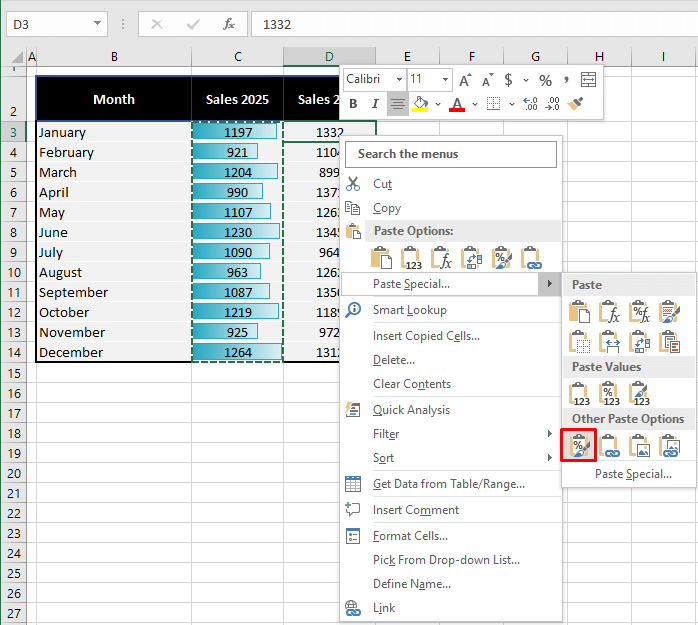The image size is (698, 625).
Task: Click Increase Decimal icon in mini toolbar
Action: [529, 103]
